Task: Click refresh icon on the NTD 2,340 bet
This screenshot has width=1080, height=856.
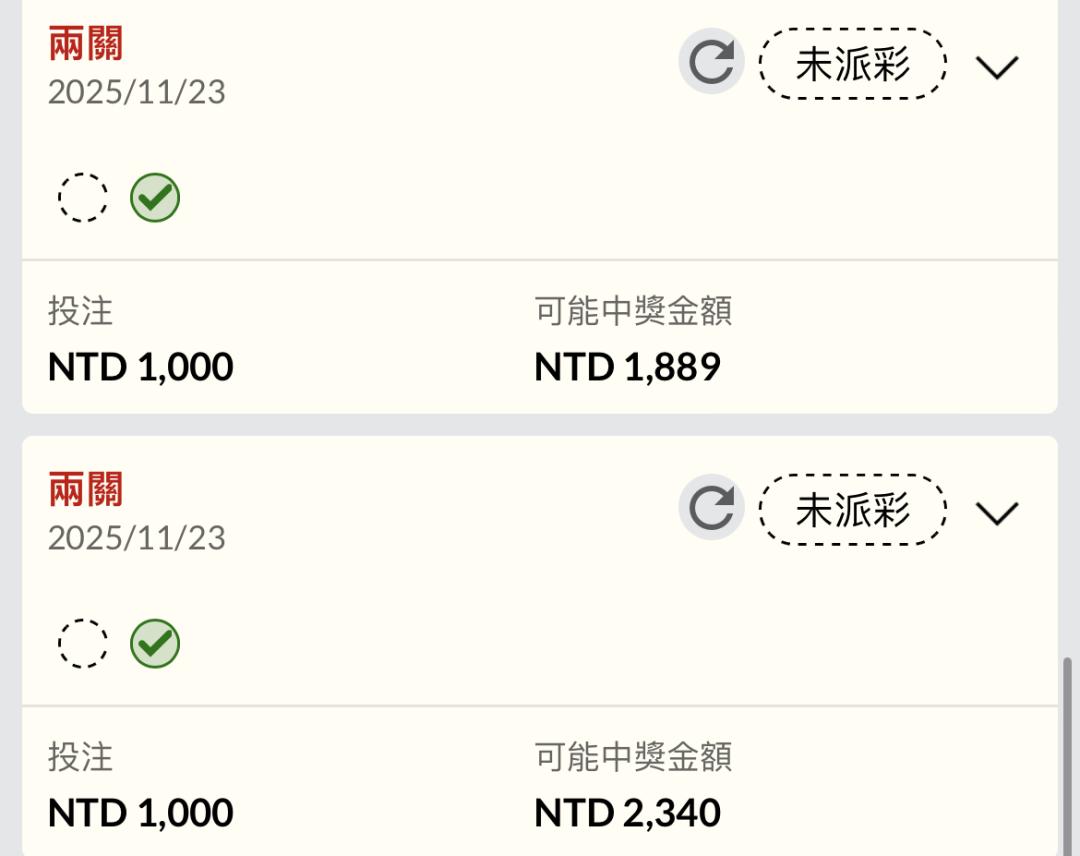Action: click(x=711, y=508)
